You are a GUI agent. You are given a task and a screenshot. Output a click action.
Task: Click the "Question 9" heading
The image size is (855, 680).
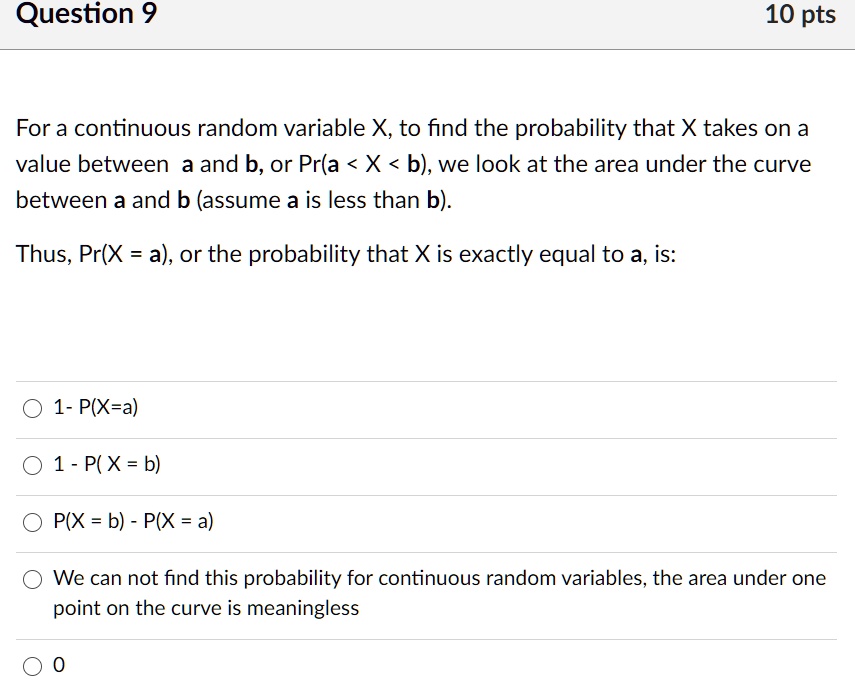88,15
